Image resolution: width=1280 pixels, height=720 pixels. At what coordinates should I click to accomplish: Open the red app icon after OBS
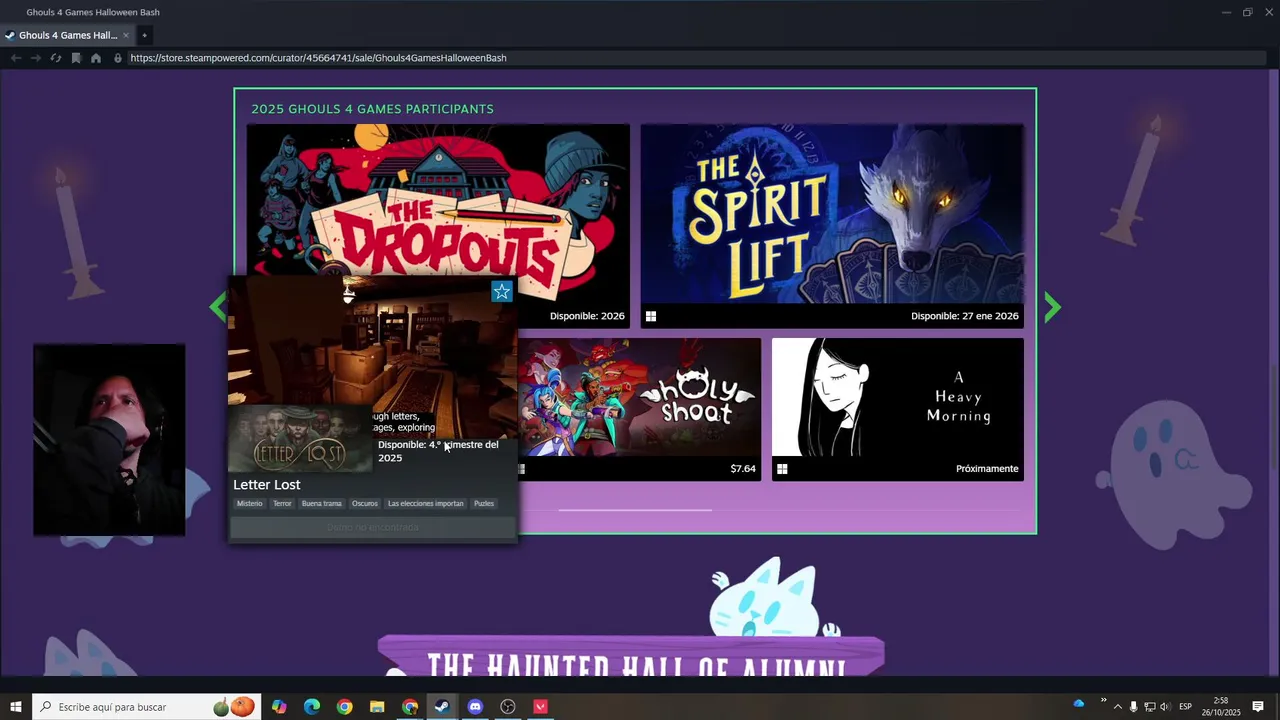pyautogui.click(x=541, y=707)
